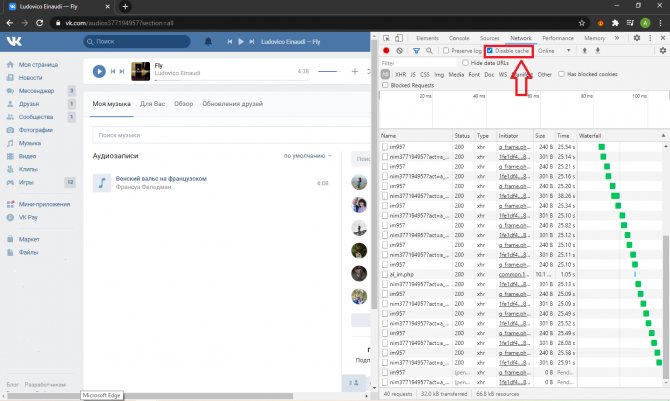Stop recording network log red button
The height and width of the screenshot is (401, 670).
(x=386, y=50)
